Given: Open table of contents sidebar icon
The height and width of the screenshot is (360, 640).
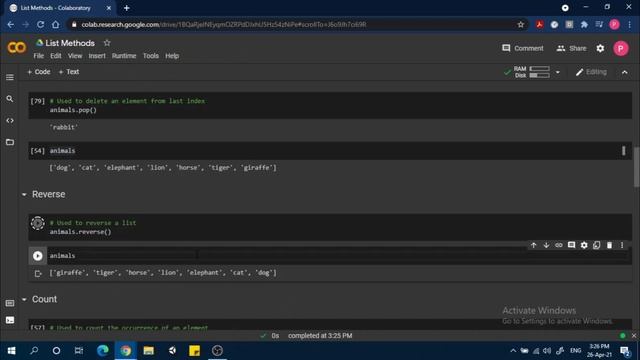Looking at the screenshot, I should coord(10,77).
